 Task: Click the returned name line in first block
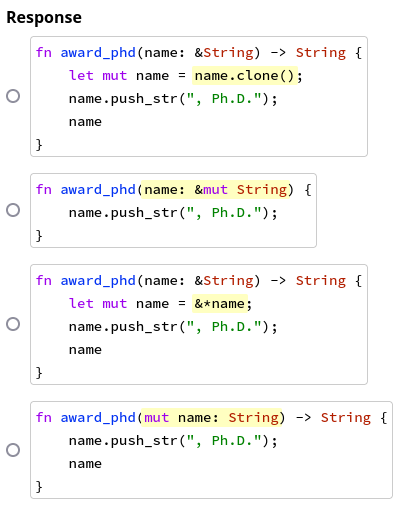[85, 122]
